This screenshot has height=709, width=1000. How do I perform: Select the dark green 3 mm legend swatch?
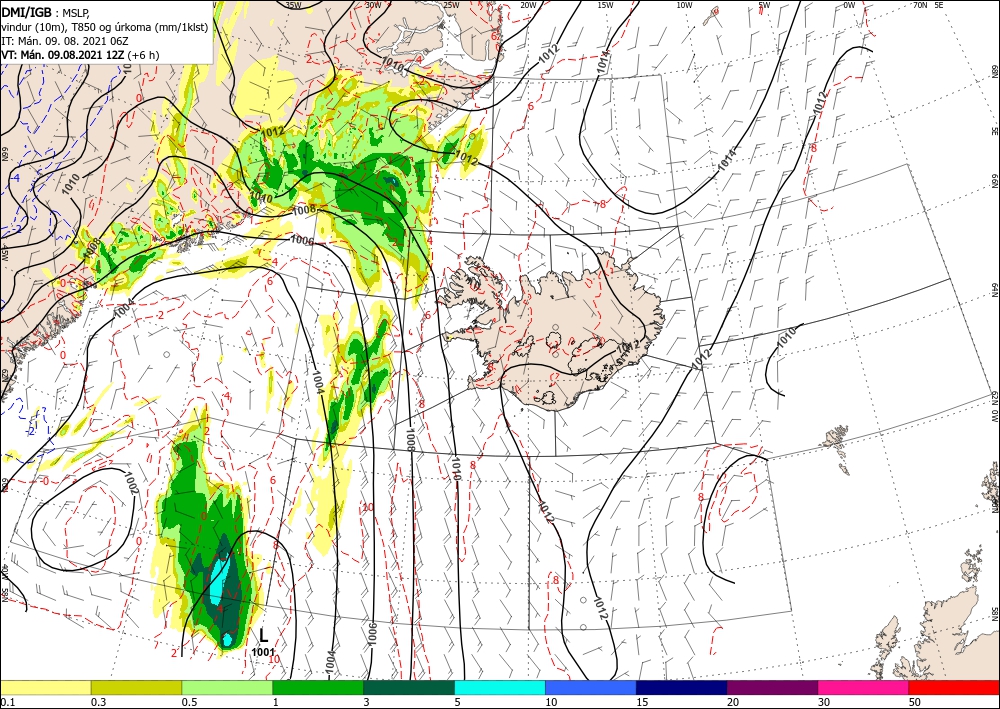[409, 687]
